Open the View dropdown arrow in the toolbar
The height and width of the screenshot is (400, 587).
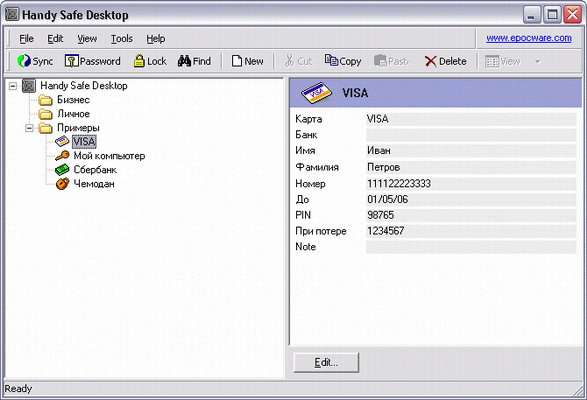[x=538, y=61]
